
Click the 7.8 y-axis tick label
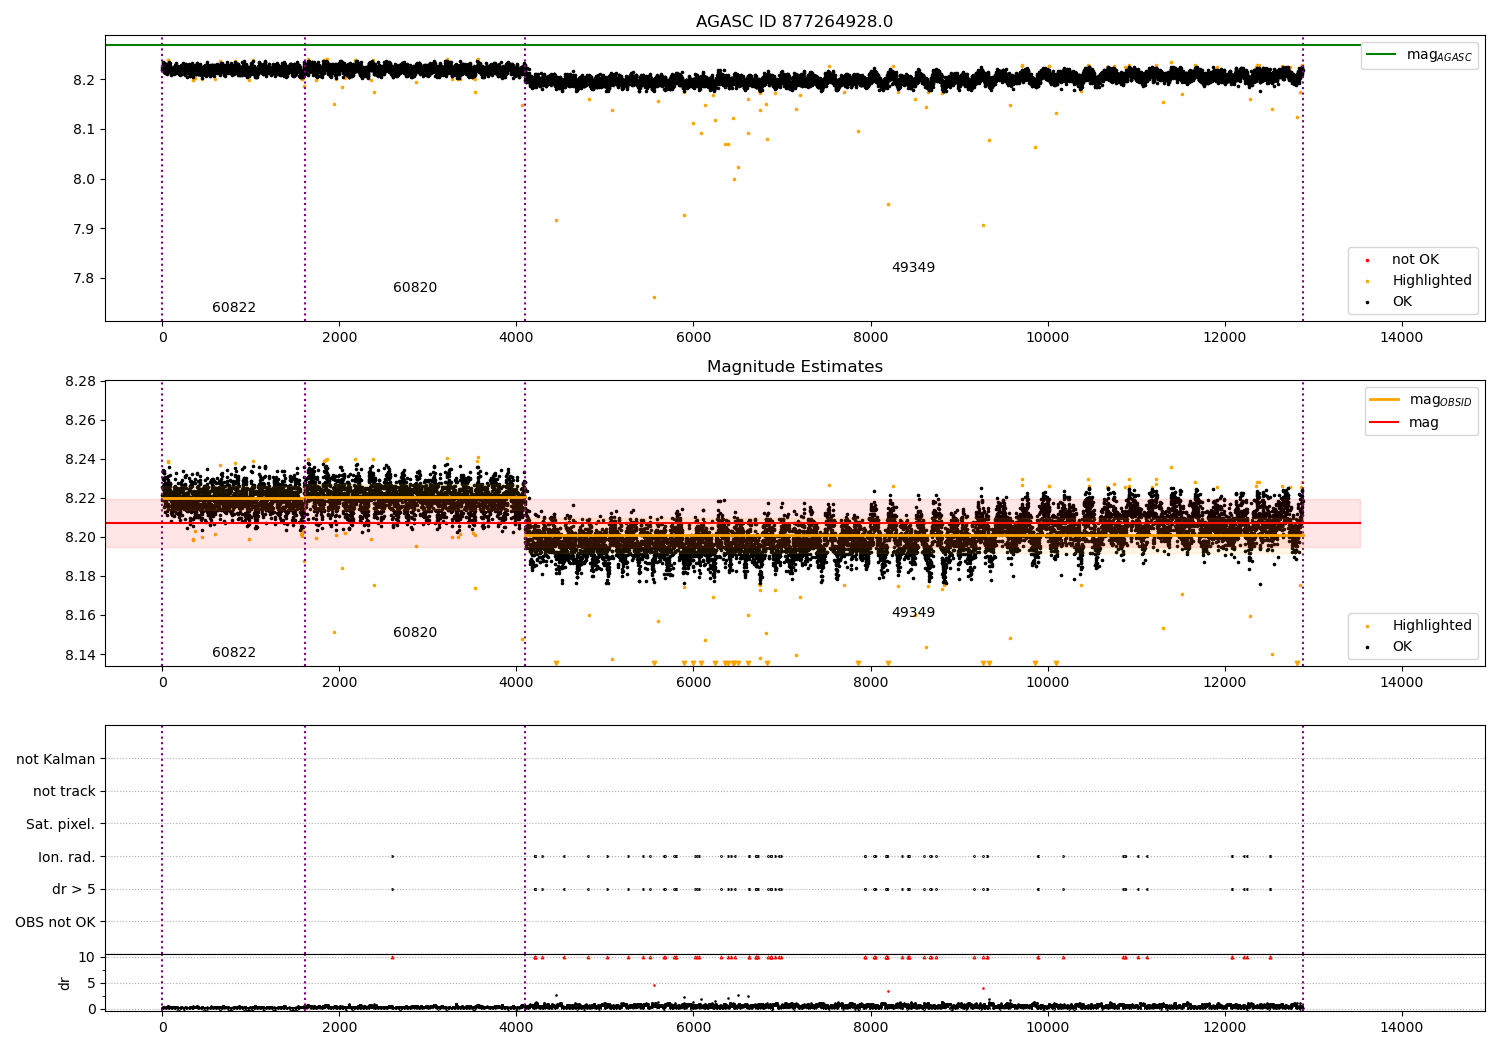click(x=83, y=279)
